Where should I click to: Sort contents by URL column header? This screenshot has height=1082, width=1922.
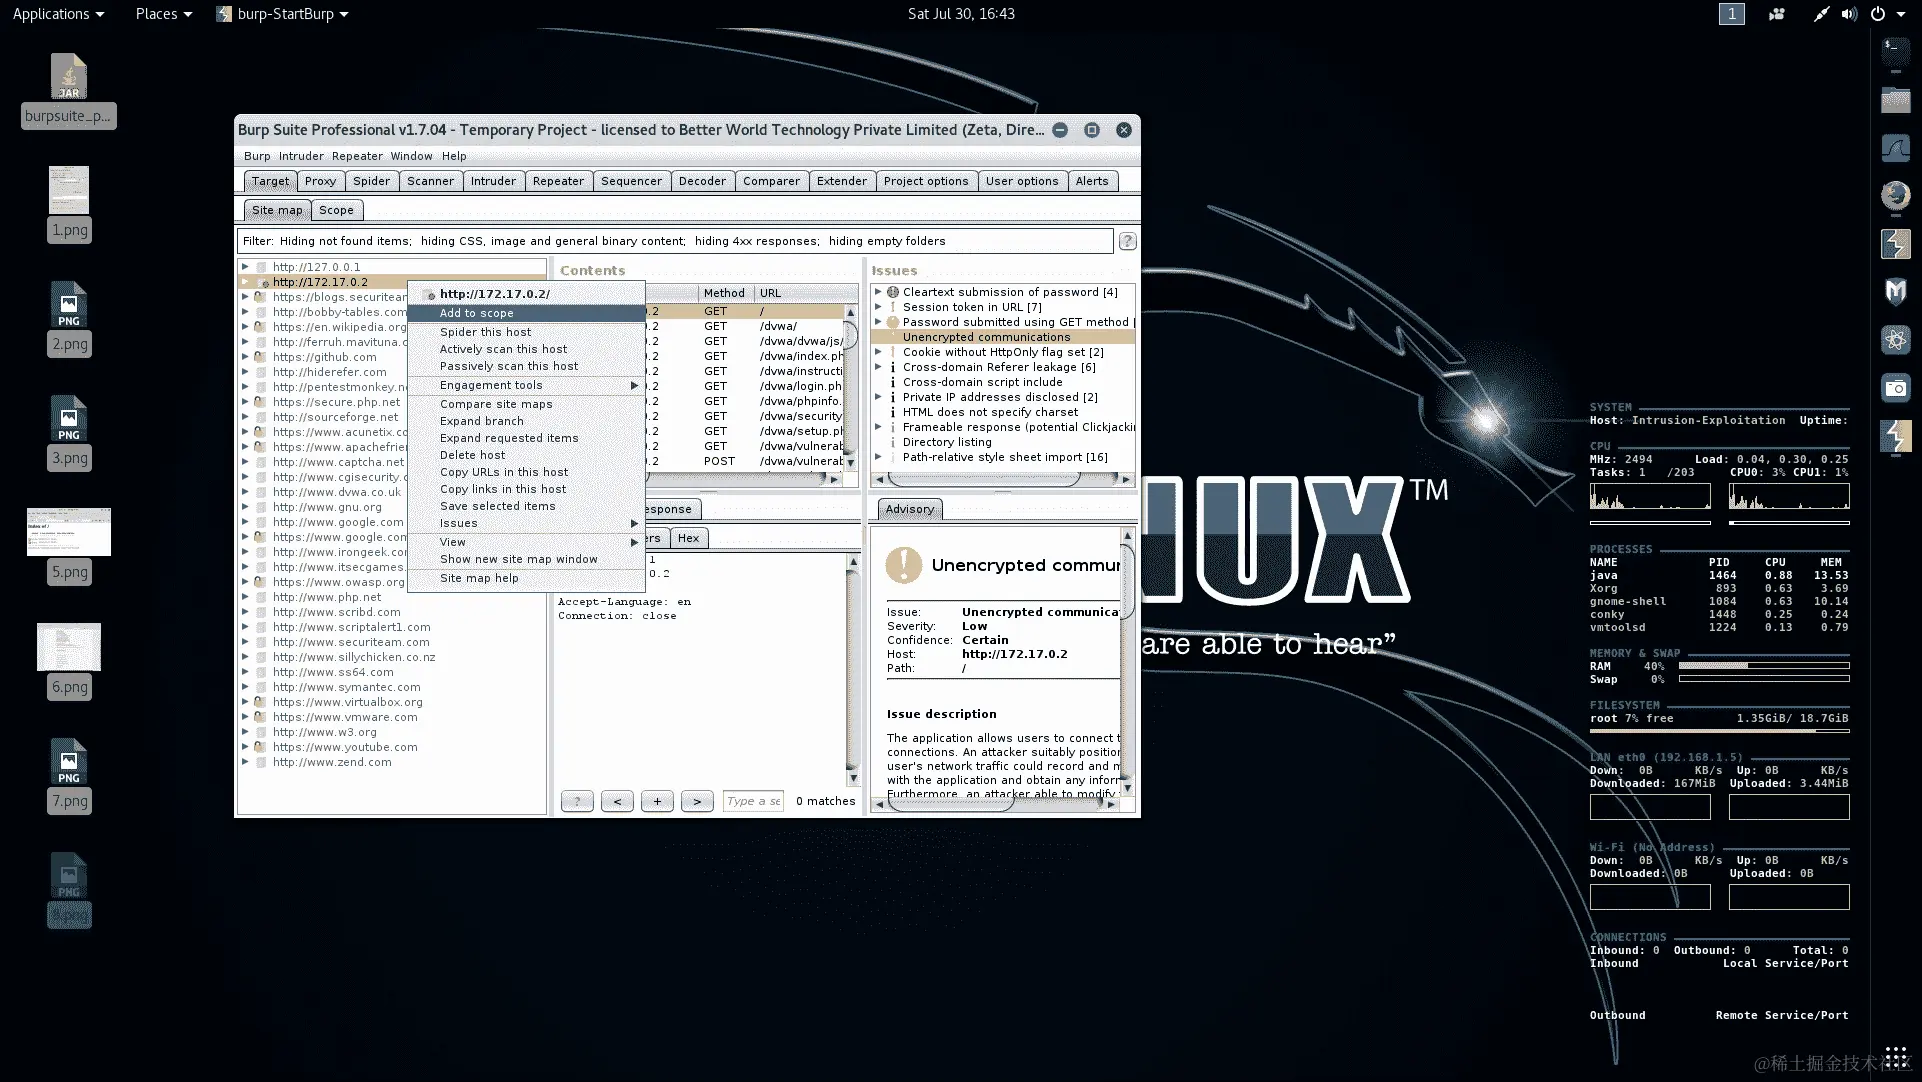pos(805,293)
